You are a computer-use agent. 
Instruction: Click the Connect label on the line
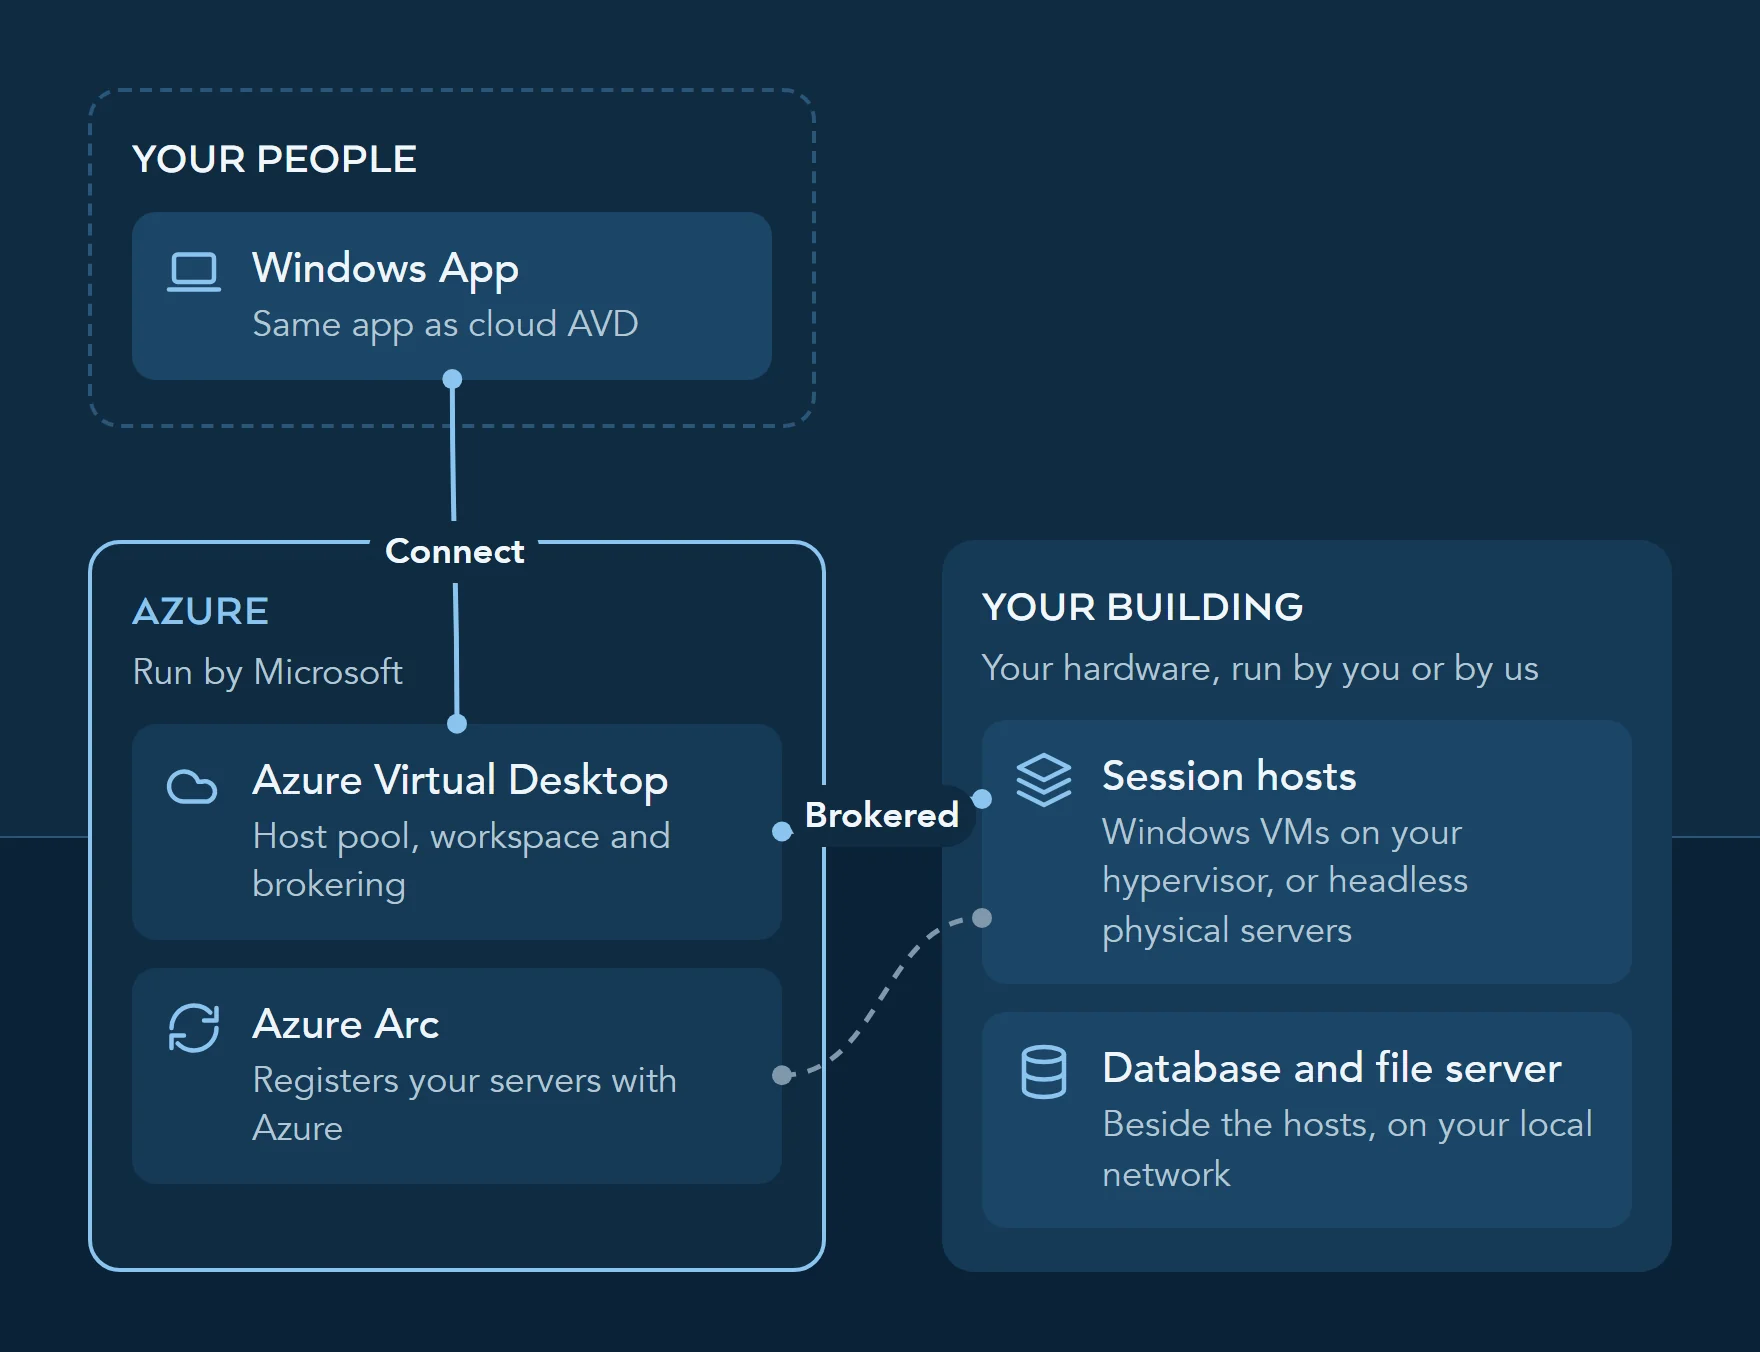pyautogui.click(x=455, y=551)
